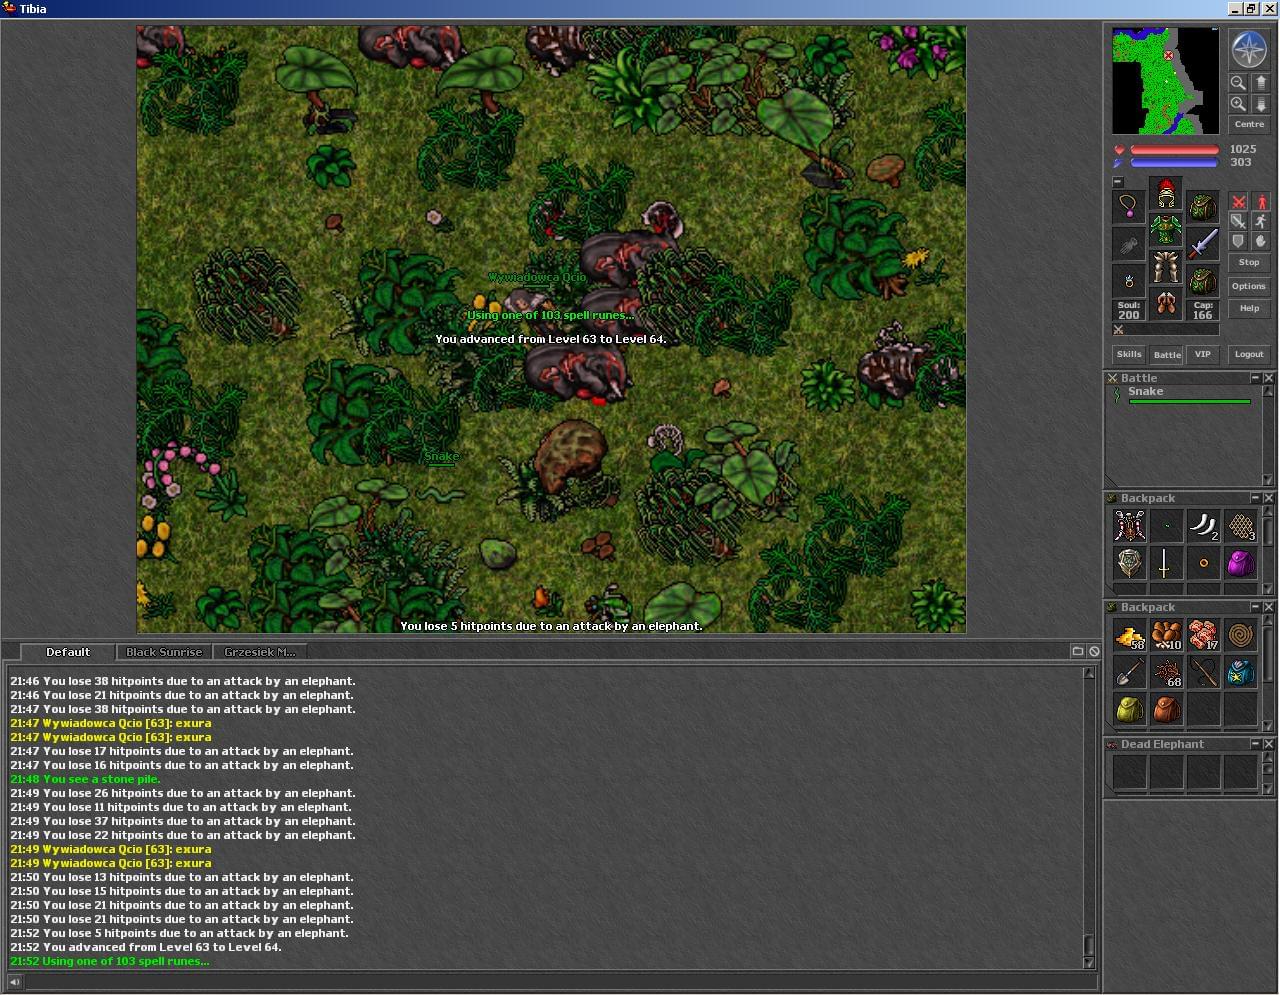Open the equipped backpack beside the helmet
1280x995 pixels.
(1202, 207)
